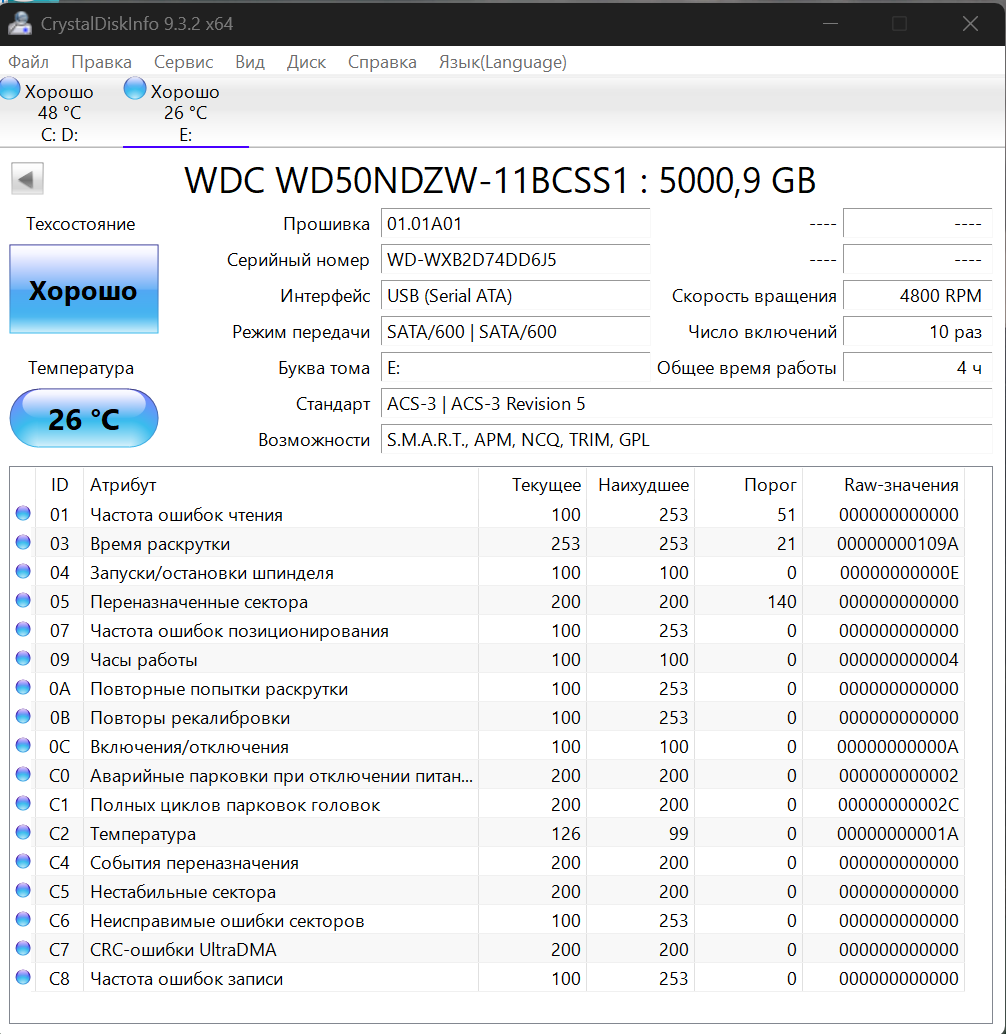Click status icon of row C4 События переназначения
1006x1034 pixels.
pyautogui.click(x=23, y=861)
